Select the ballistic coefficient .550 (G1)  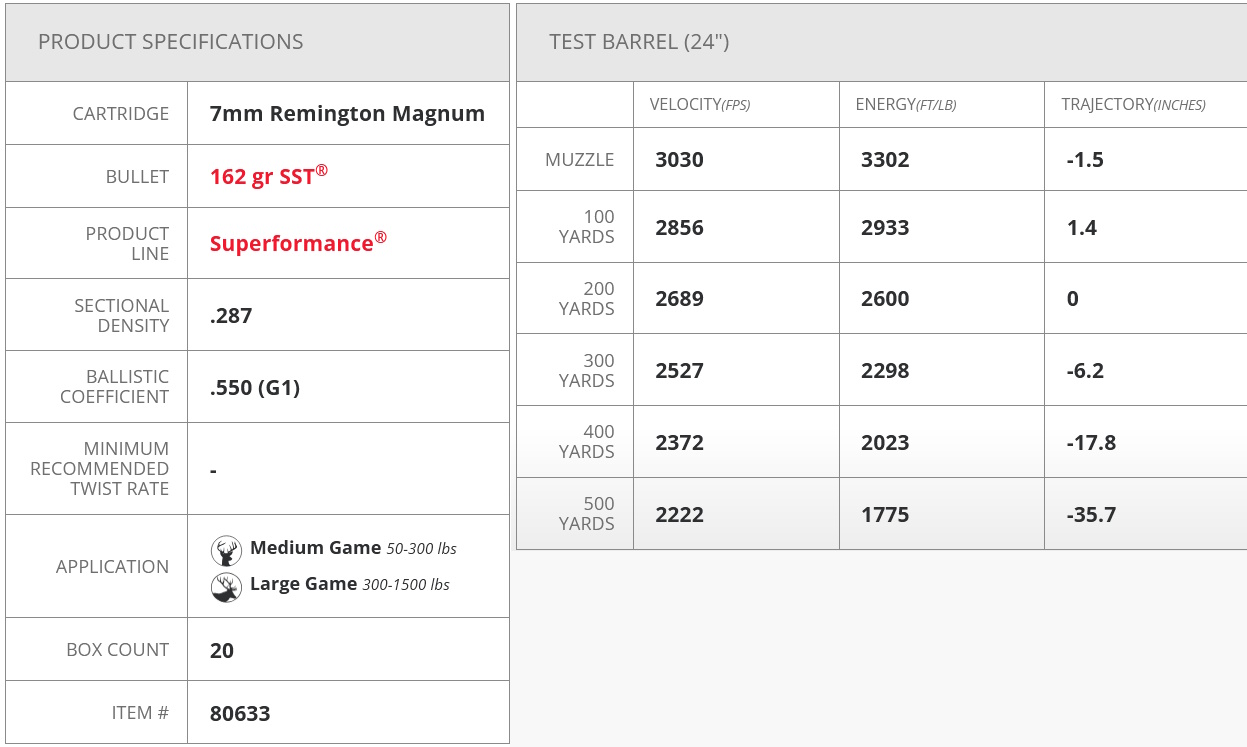point(255,387)
